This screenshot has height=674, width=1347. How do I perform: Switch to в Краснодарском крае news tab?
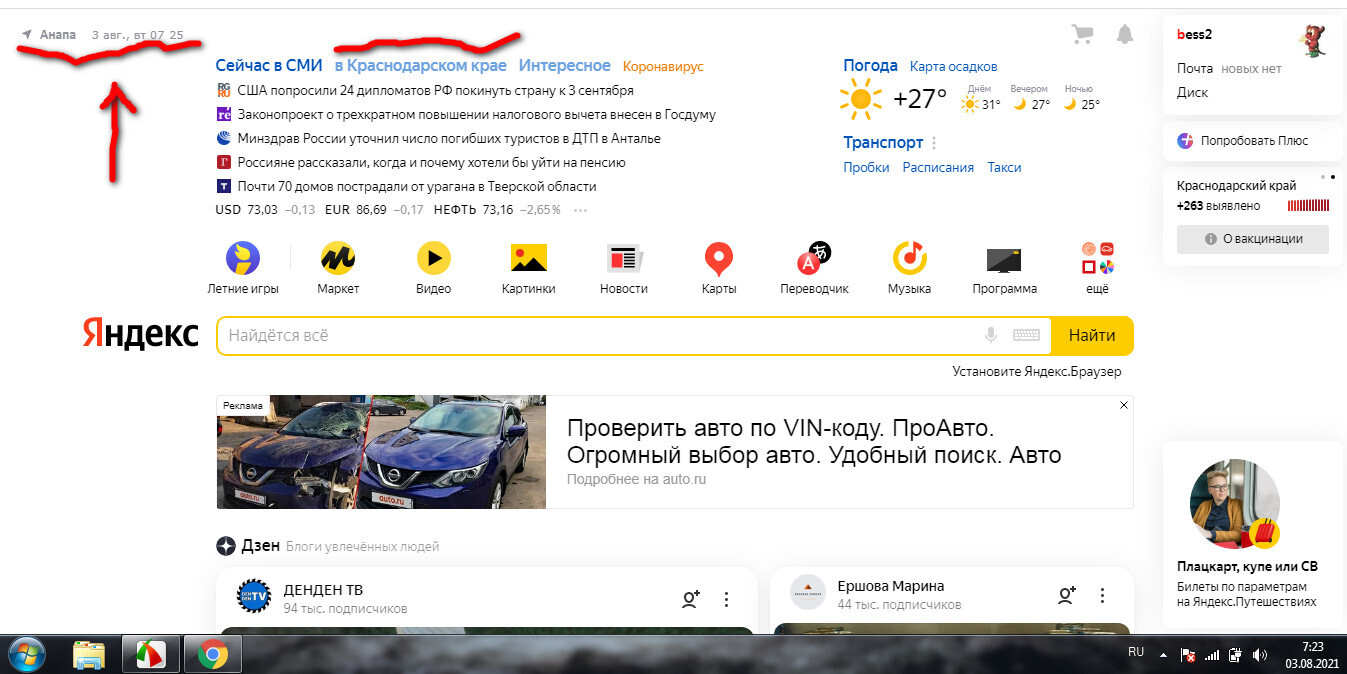[420, 66]
